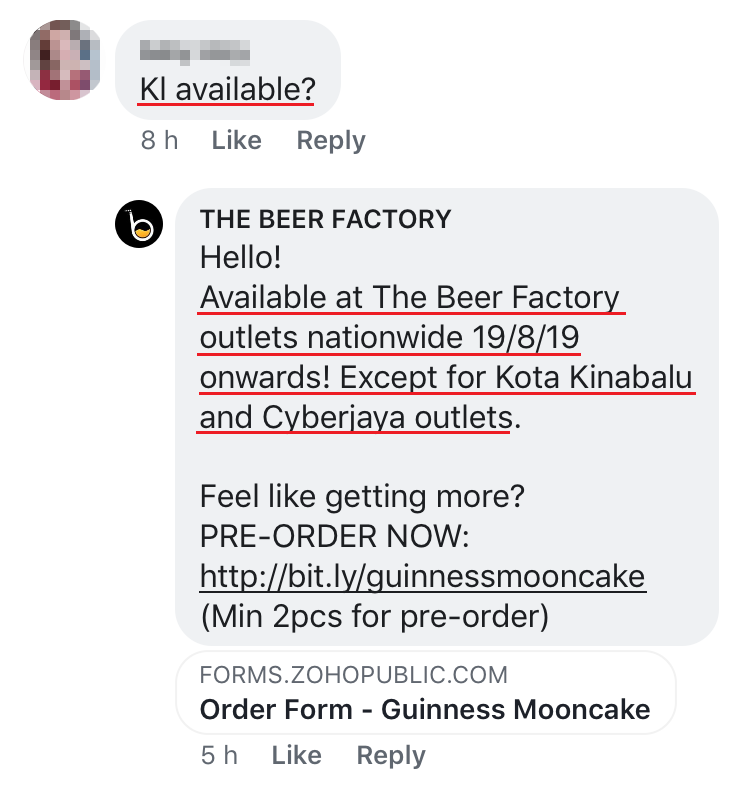
Task: Click the '(Min 2pcs for pre-order)' note
Action: [374, 616]
